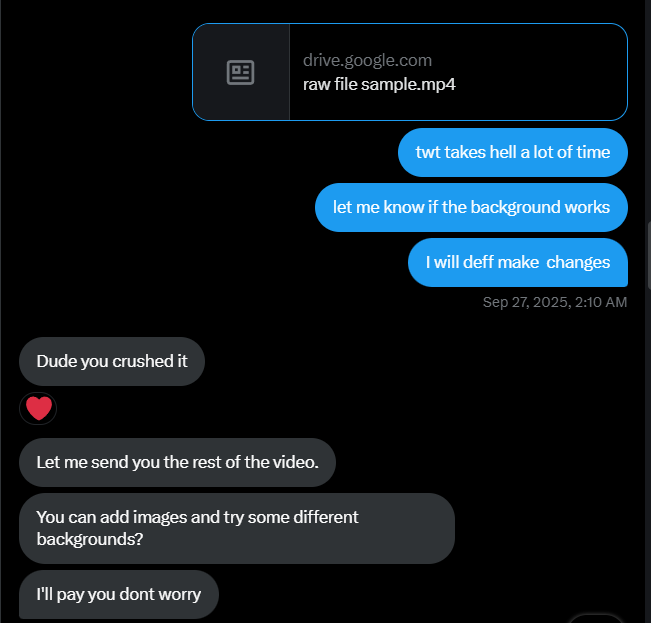Click the word 'crushed' in the gray bubble
651x623 pixels.
[142, 362]
